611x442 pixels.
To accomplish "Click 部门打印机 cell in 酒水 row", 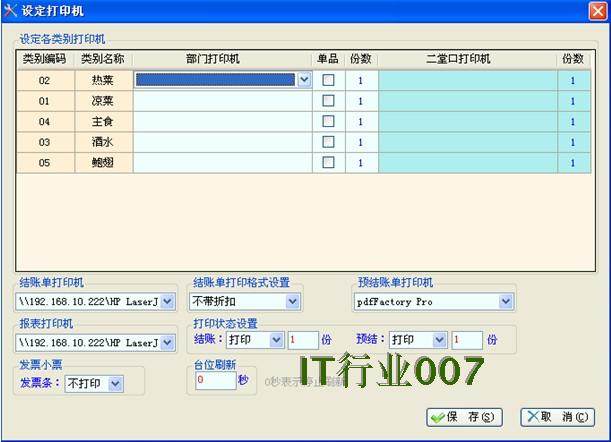I will coord(223,142).
